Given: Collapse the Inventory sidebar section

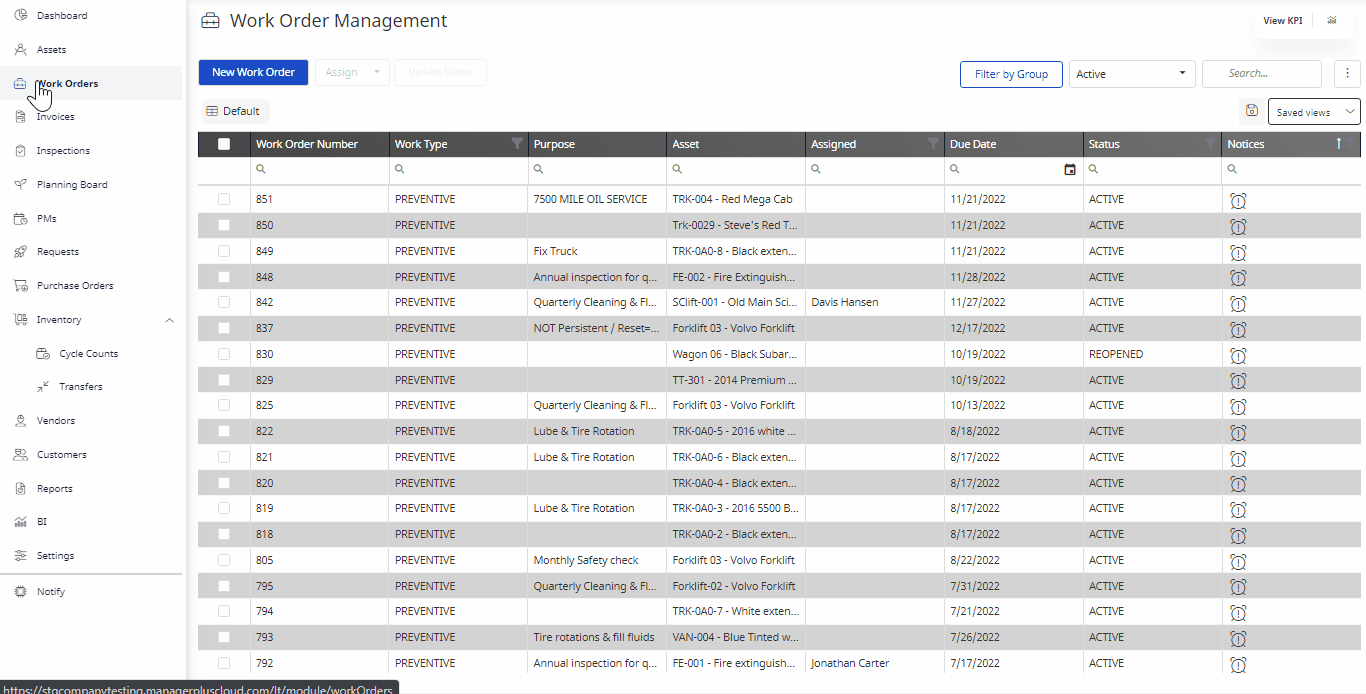Looking at the screenshot, I should [169, 320].
